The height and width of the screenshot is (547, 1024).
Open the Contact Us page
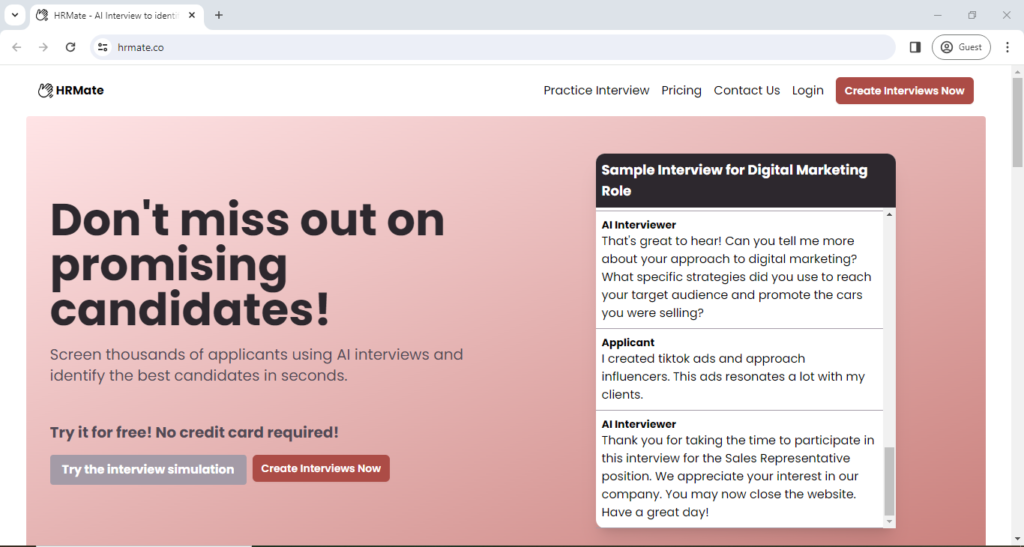pos(746,91)
